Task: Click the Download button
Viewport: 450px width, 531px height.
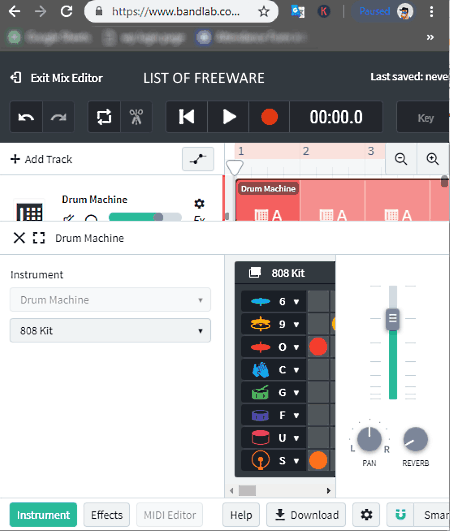Action: 306,515
